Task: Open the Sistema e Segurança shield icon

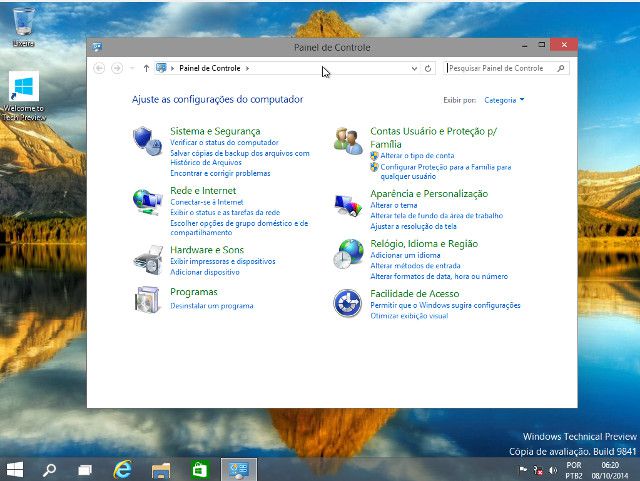Action: pos(147,141)
